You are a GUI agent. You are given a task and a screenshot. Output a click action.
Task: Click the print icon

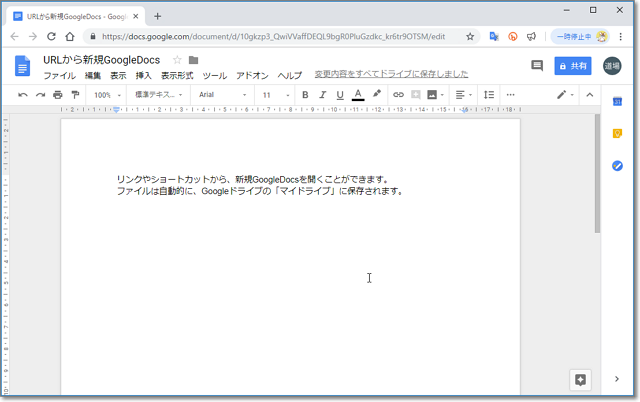pyautogui.click(x=58, y=95)
